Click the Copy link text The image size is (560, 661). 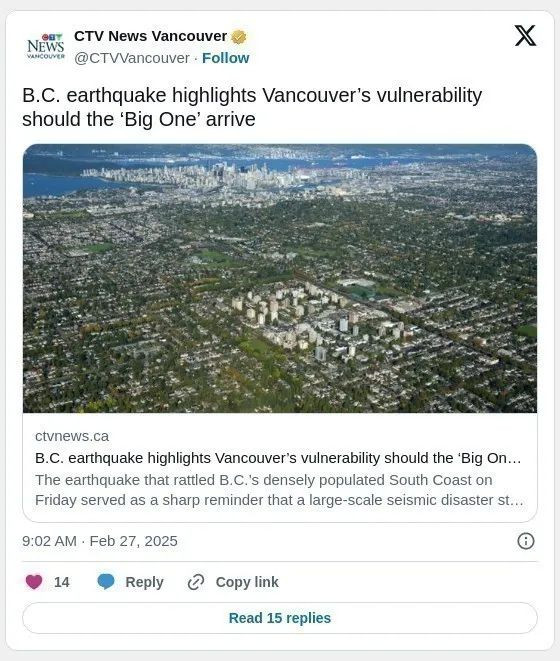tap(247, 582)
